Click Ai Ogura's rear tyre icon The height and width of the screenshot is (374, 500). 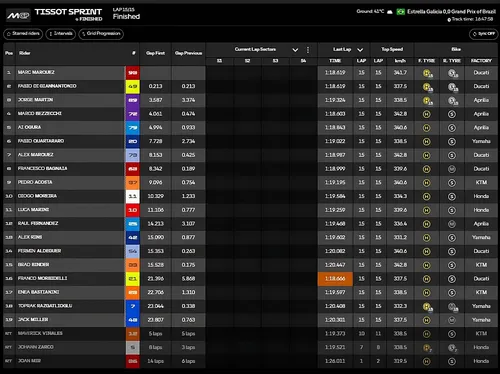(x=452, y=128)
